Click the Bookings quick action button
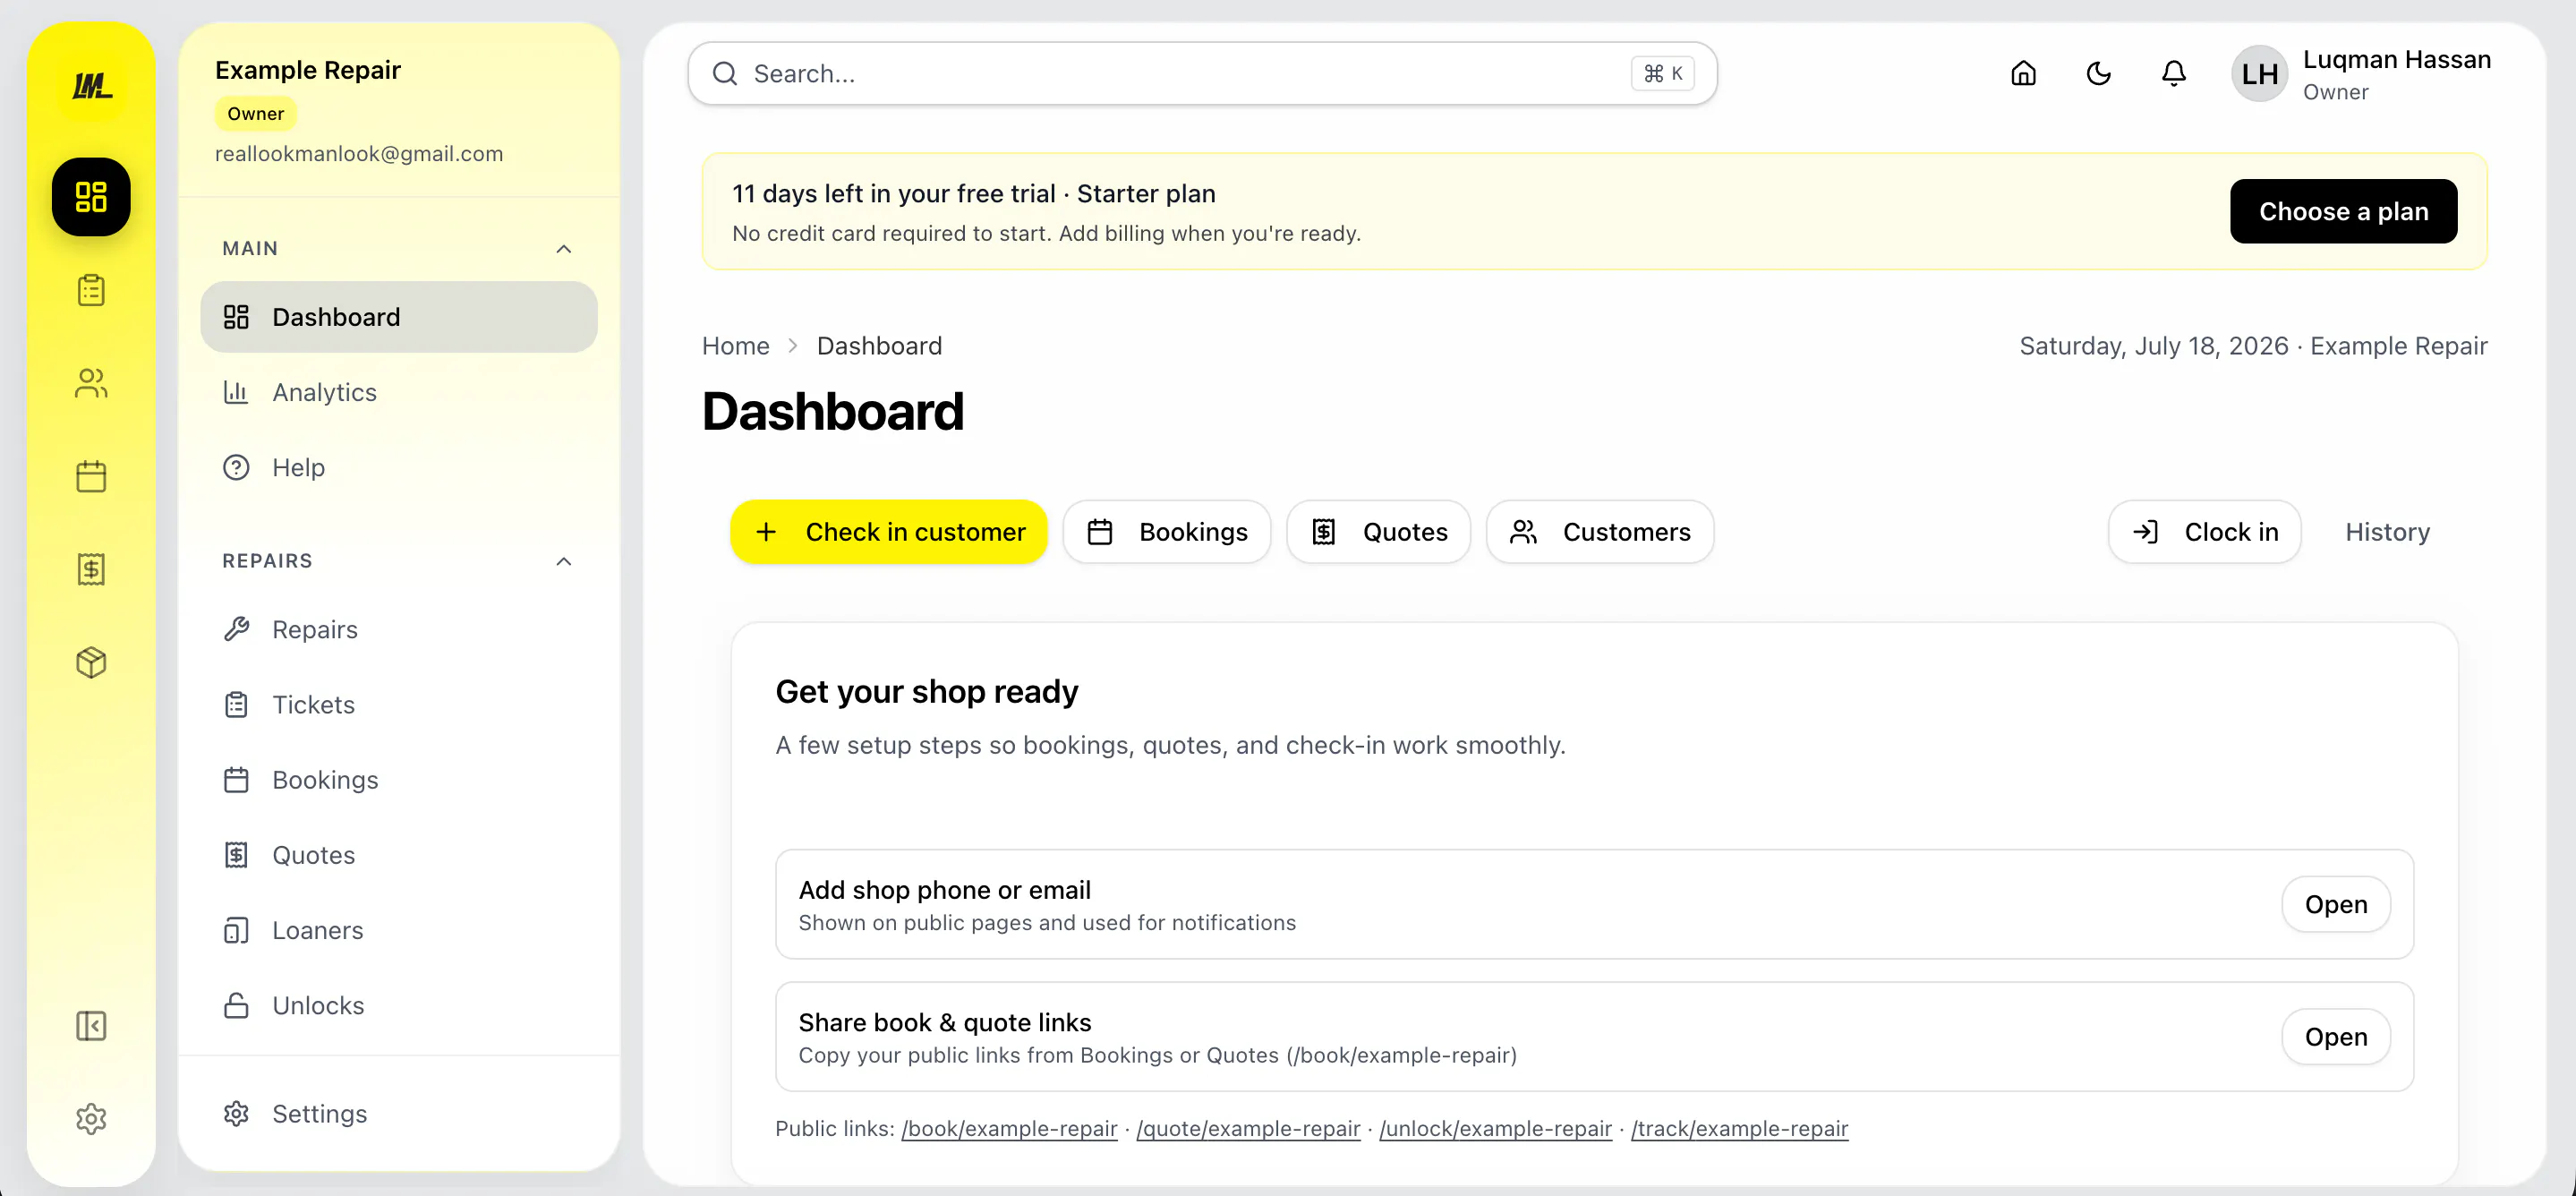 [1166, 531]
